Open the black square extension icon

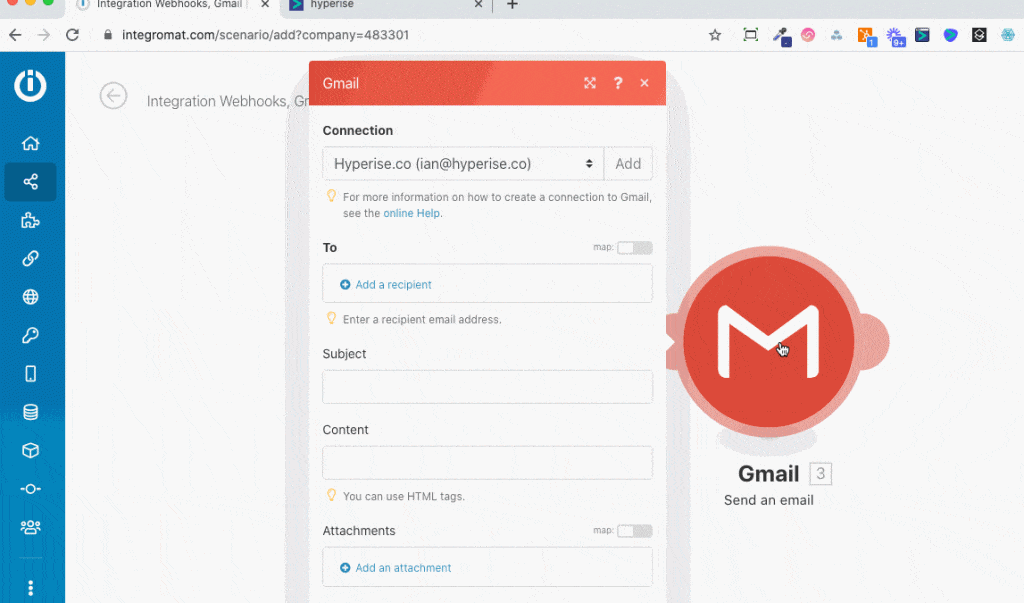979,35
